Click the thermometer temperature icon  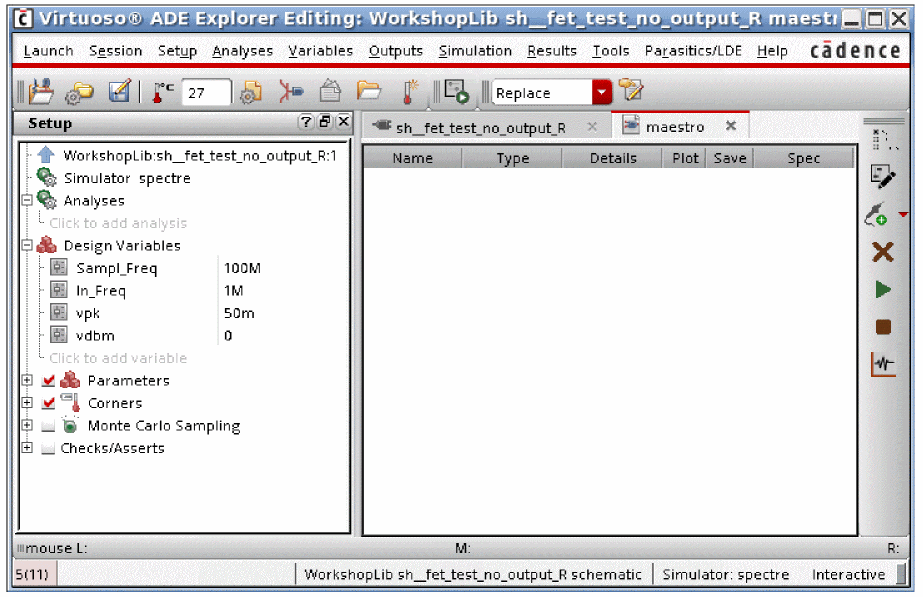162,92
